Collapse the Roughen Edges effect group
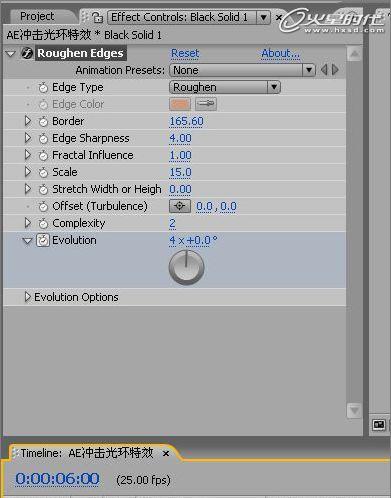The image size is (391, 498). [x=11, y=54]
